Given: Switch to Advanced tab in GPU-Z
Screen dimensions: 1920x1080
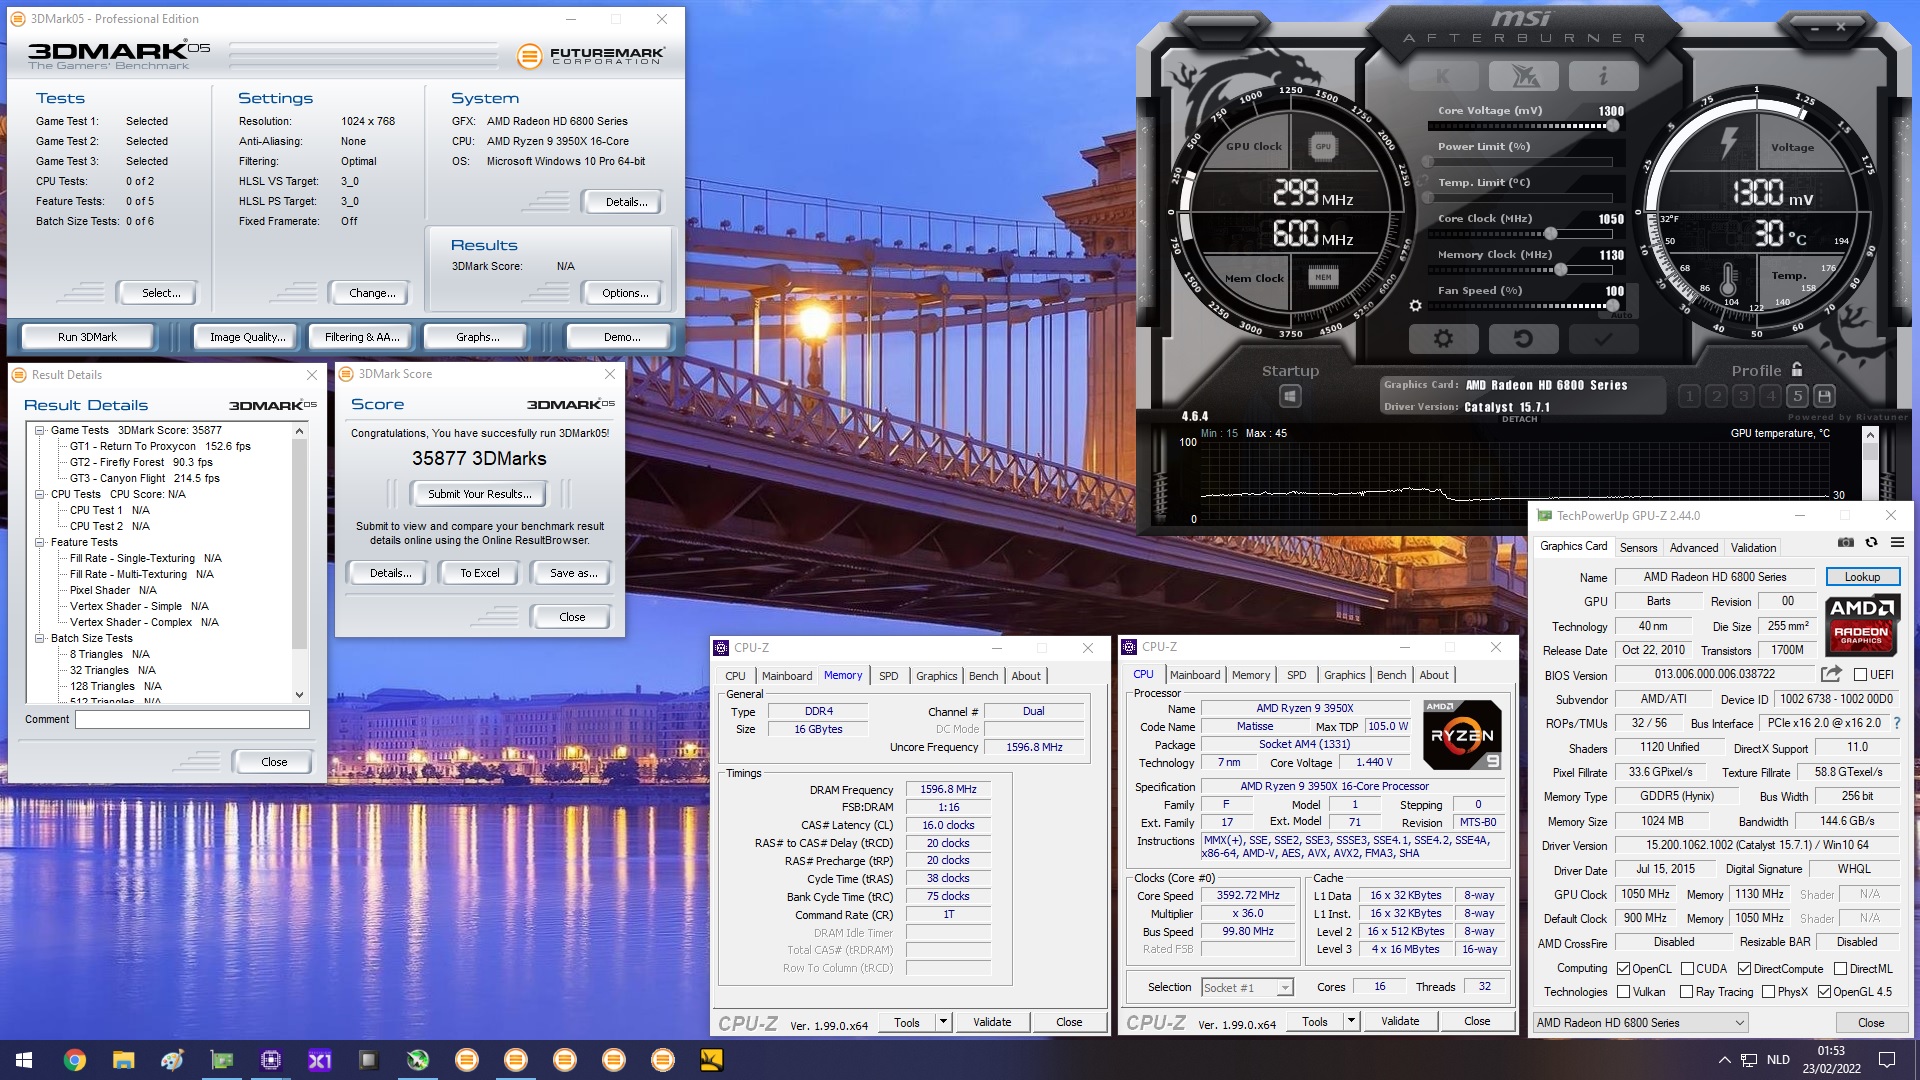Looking at the screenshot, I should tap(1694, 548).
